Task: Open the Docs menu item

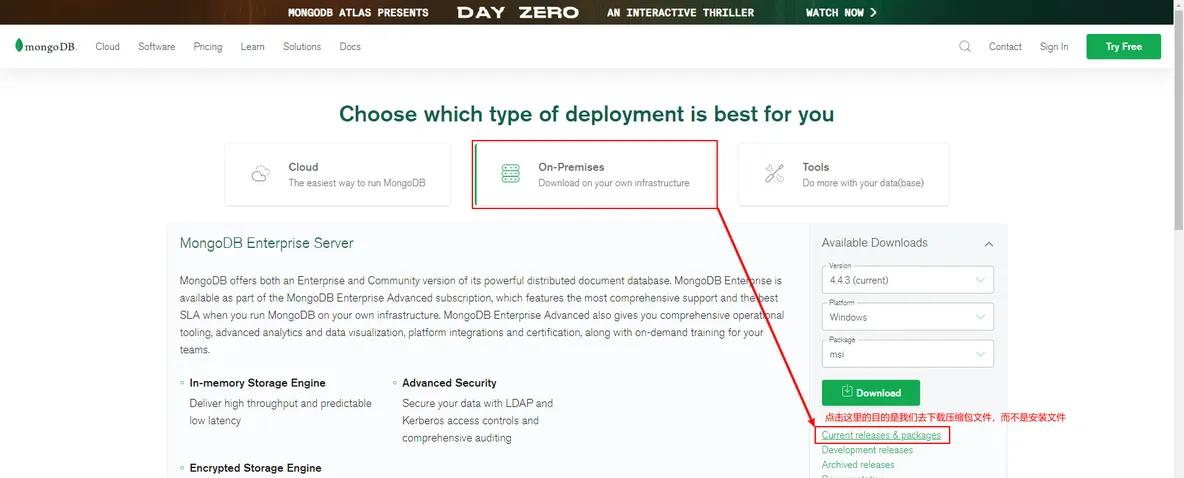Action: [350, 46]
